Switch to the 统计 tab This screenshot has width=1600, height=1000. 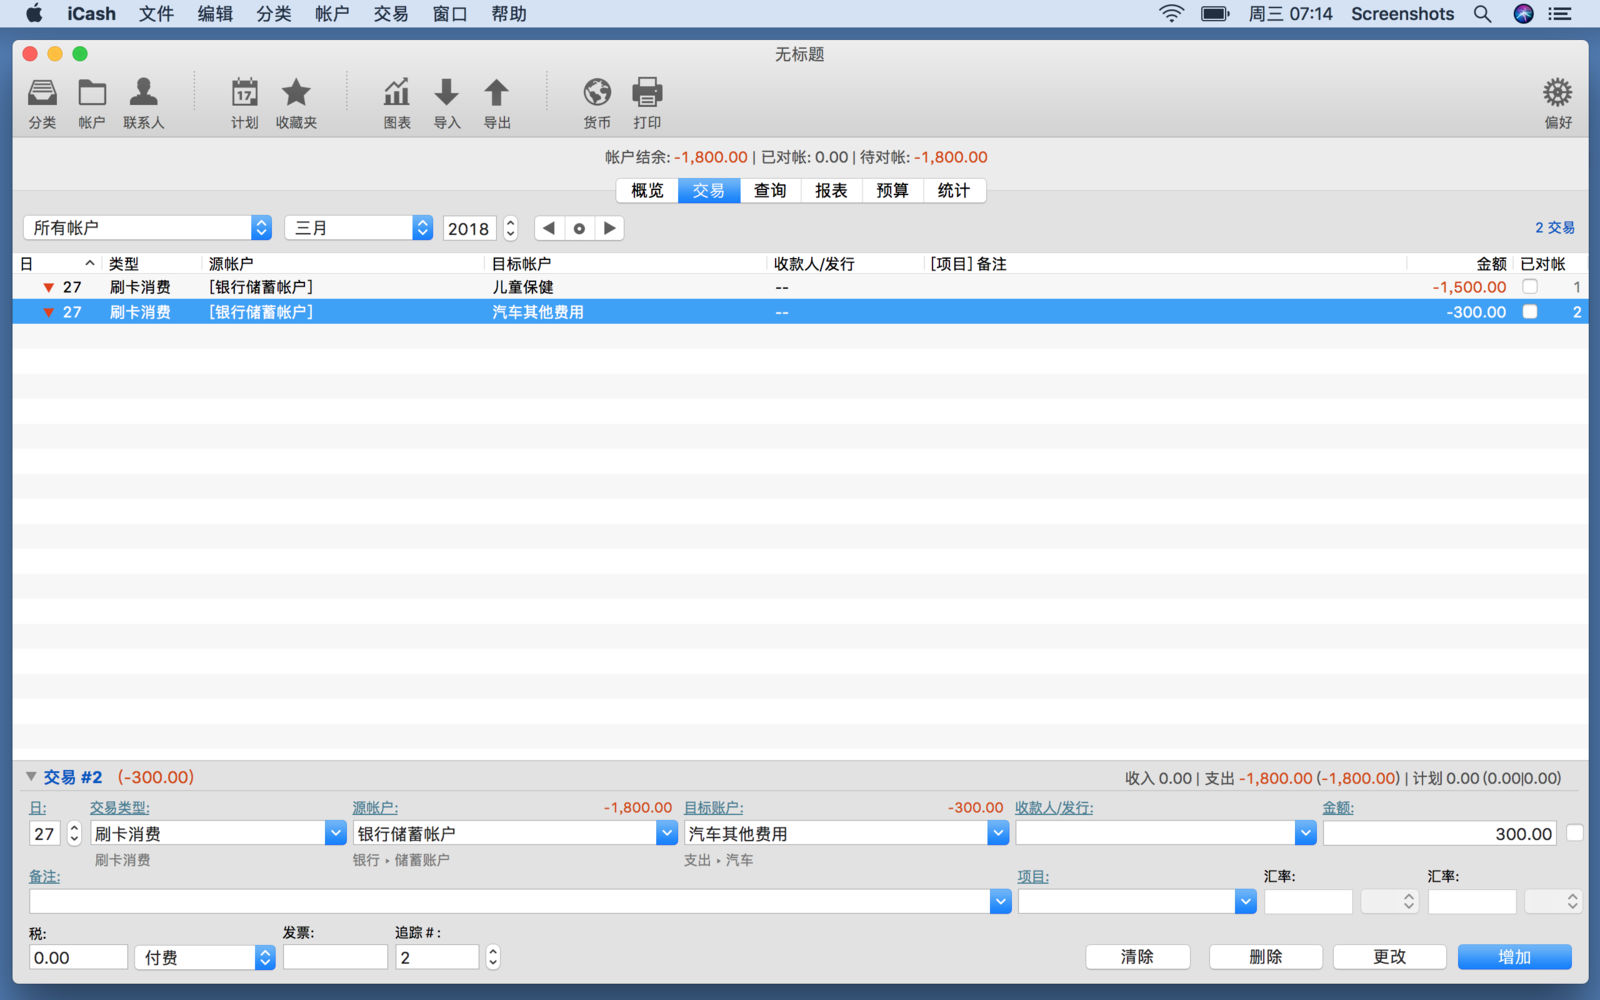click(954, 190)
